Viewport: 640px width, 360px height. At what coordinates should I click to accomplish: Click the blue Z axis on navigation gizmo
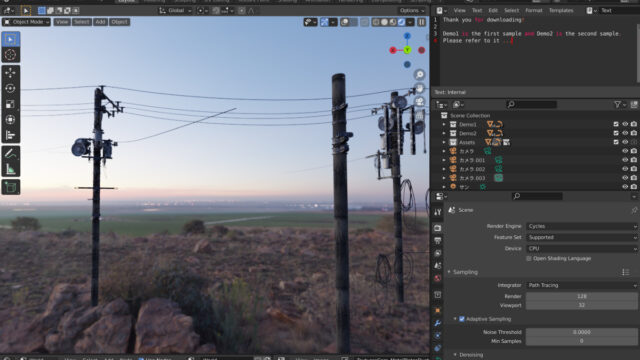pos(407,36)
